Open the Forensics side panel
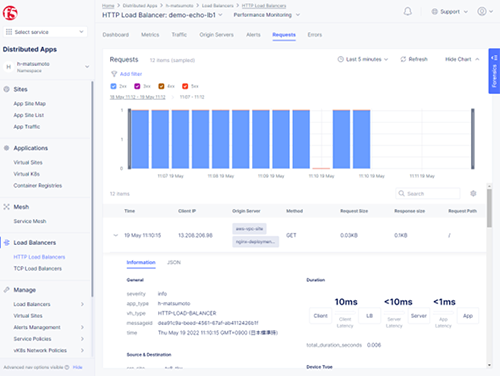500x376 pixels. coord(494,71)
